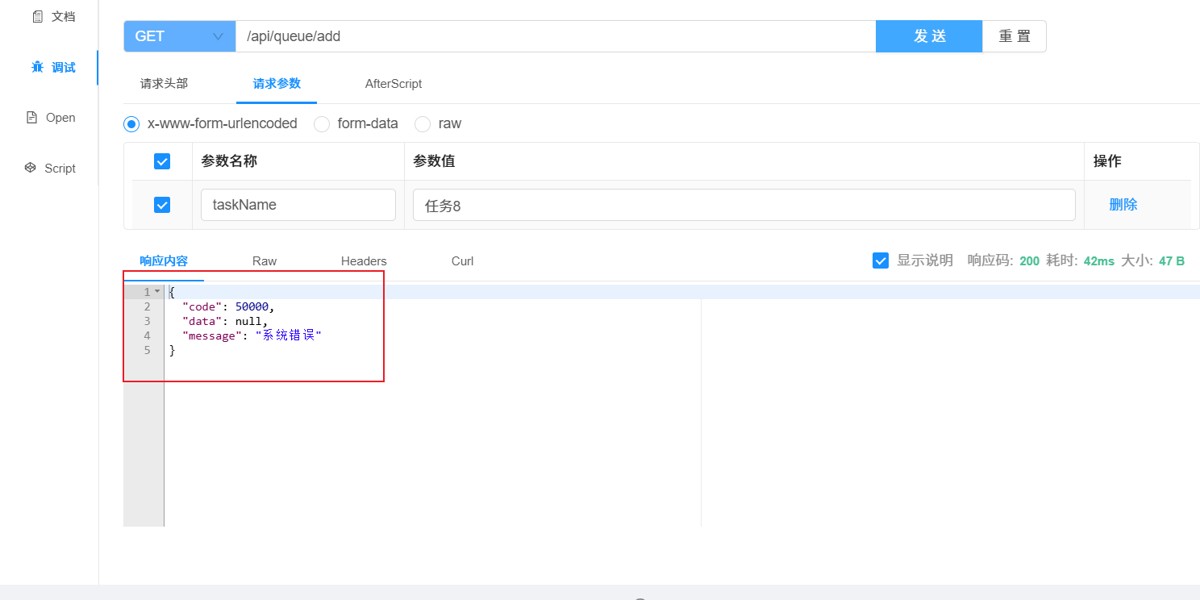Click the /api/queue/add URL field
The image size is (1200, 600).
click(556, 36)
